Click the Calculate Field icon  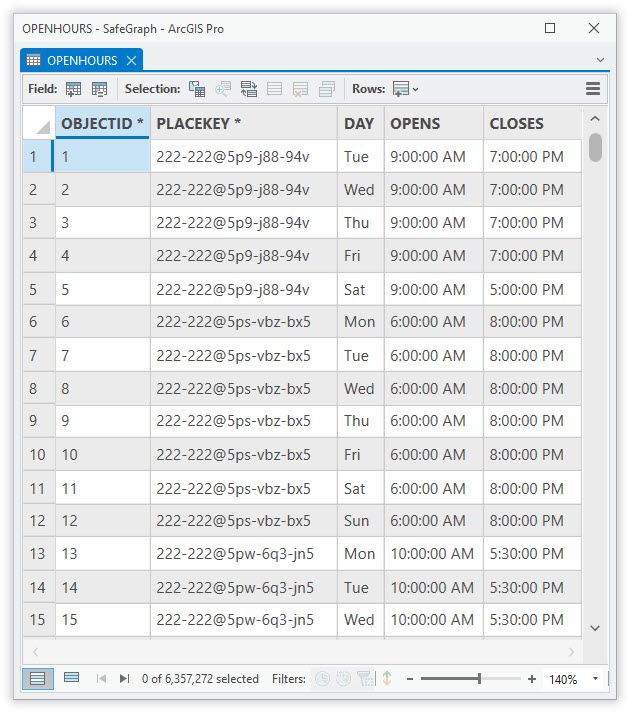[x=99, y=89]
